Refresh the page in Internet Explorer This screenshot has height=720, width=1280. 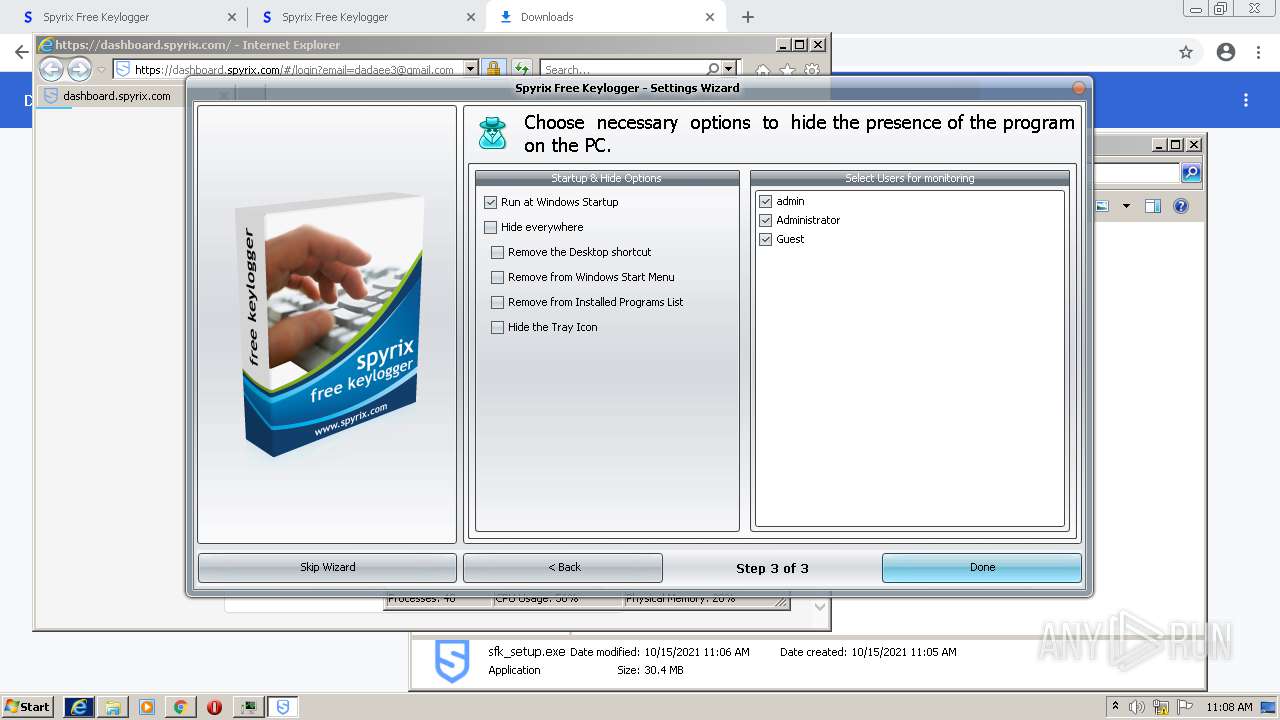[x=521, y=69]
